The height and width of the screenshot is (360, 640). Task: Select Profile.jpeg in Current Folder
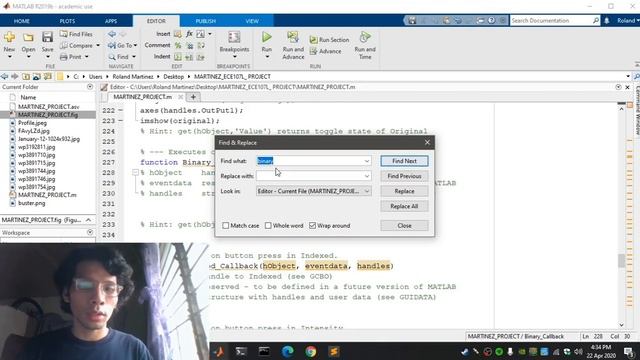32,123
